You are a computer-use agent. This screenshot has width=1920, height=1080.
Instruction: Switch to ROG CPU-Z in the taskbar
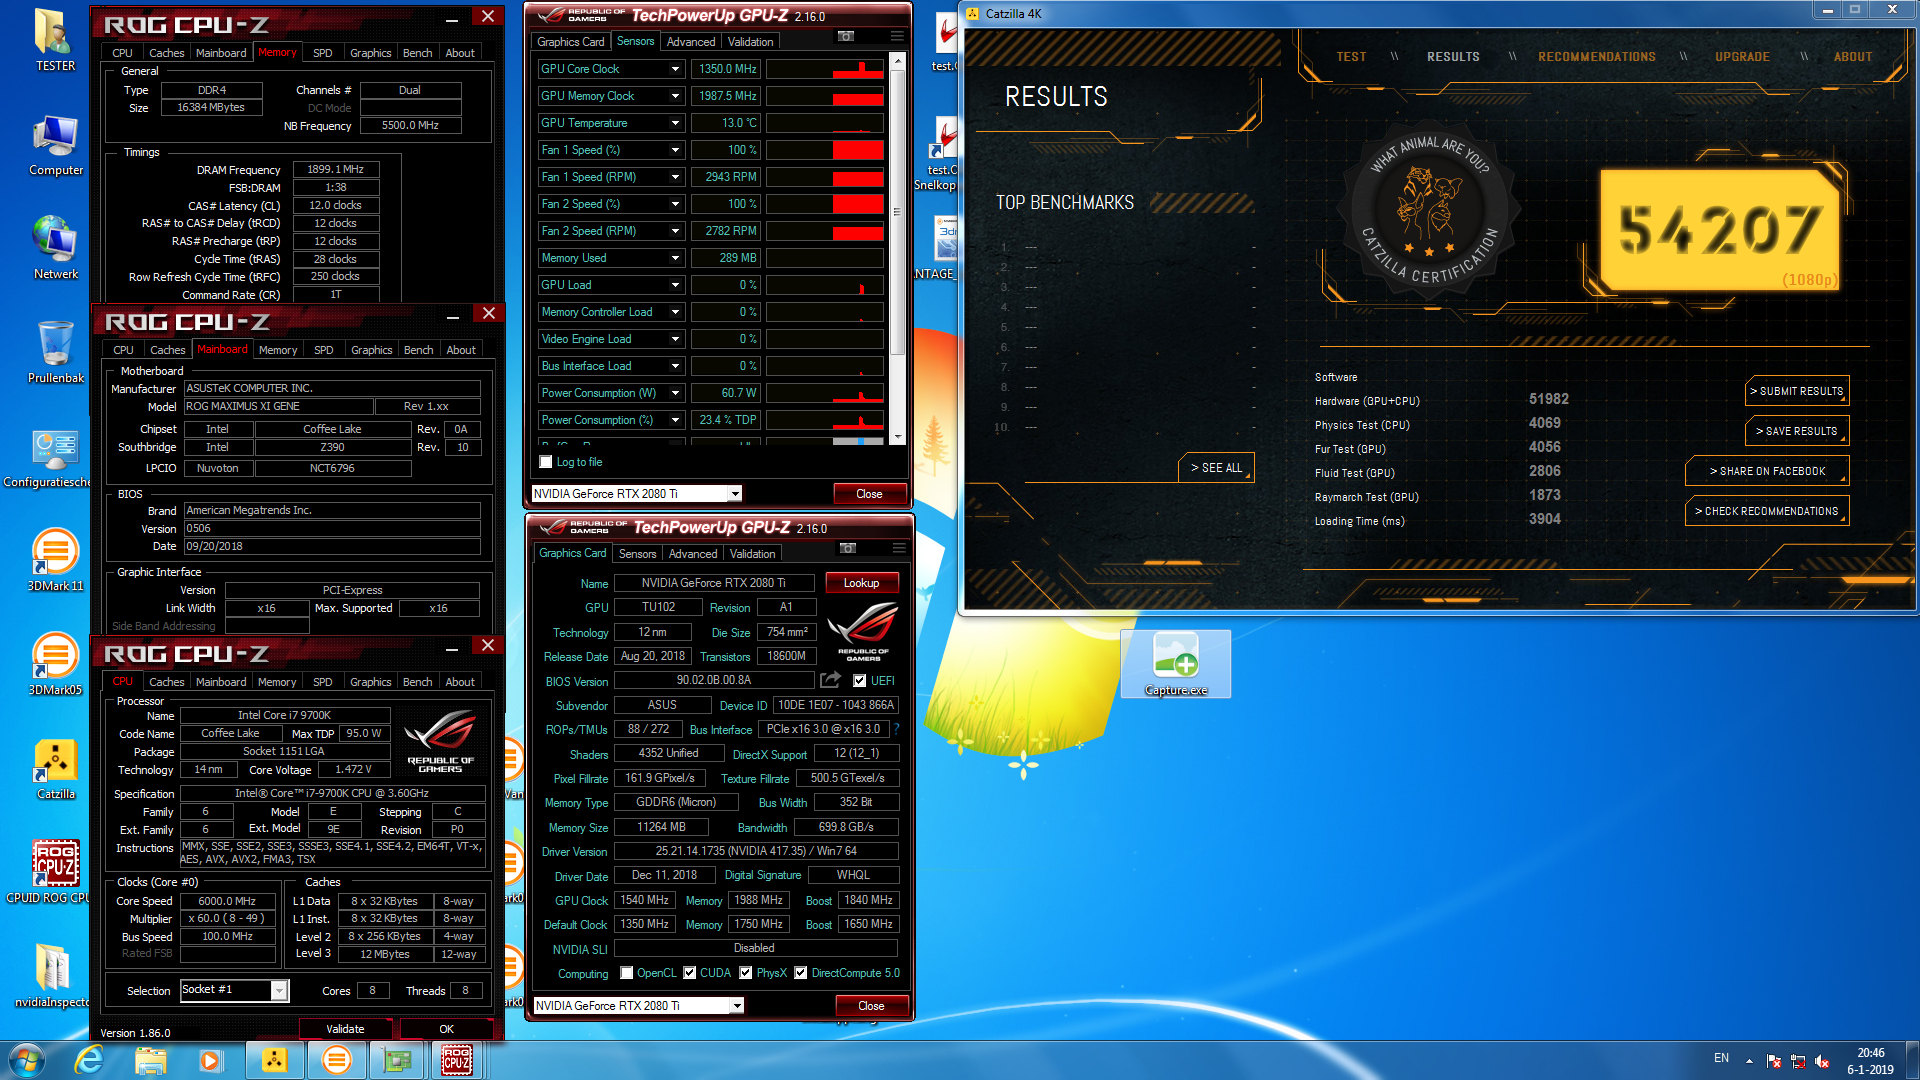[457, 1060]
